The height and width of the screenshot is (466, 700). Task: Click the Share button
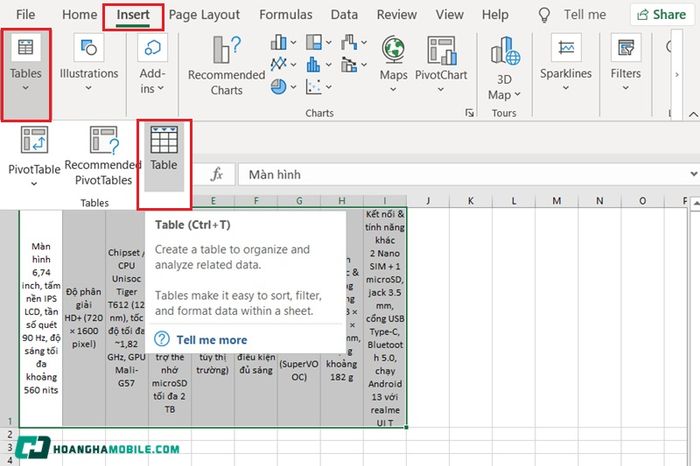662,15
